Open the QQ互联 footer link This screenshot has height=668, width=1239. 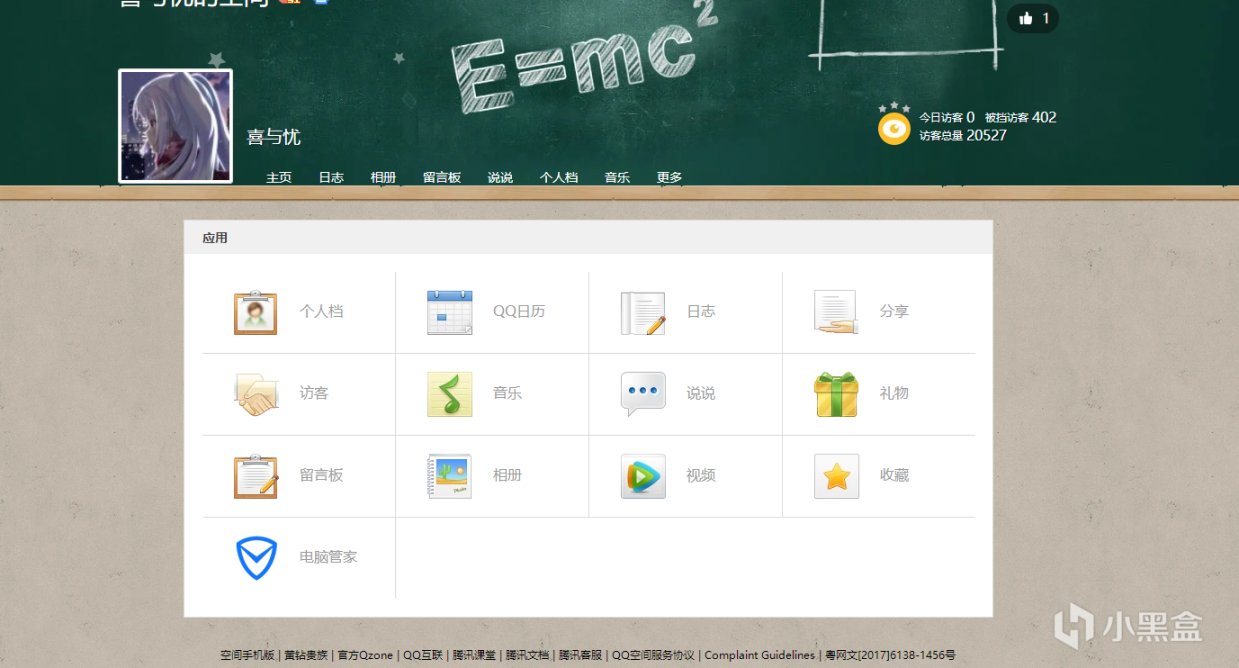[x=422, y=655]
